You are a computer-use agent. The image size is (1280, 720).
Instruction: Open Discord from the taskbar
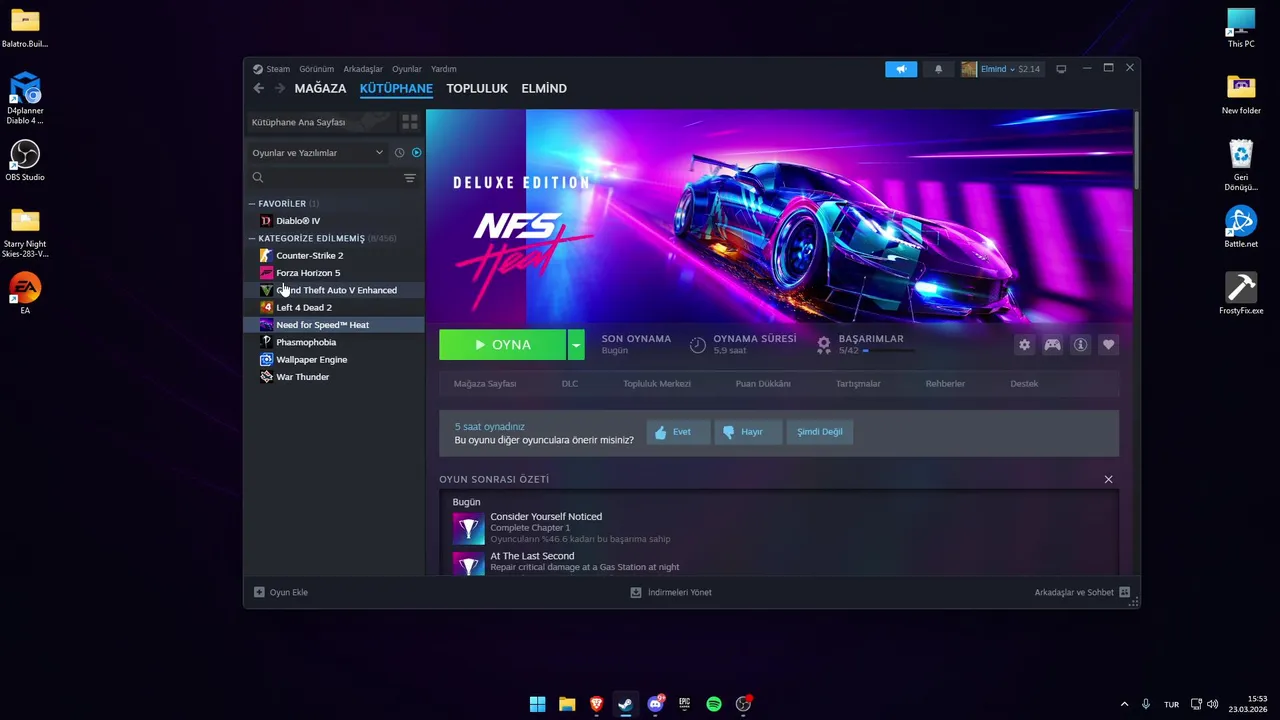(x=656, y=704)
